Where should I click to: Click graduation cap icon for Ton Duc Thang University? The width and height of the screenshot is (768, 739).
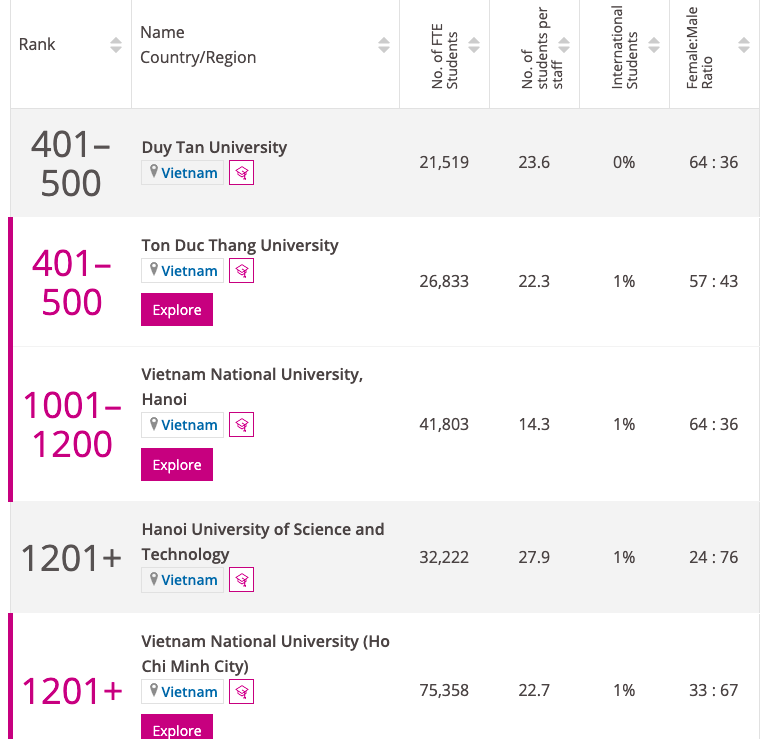coord(241,271)
